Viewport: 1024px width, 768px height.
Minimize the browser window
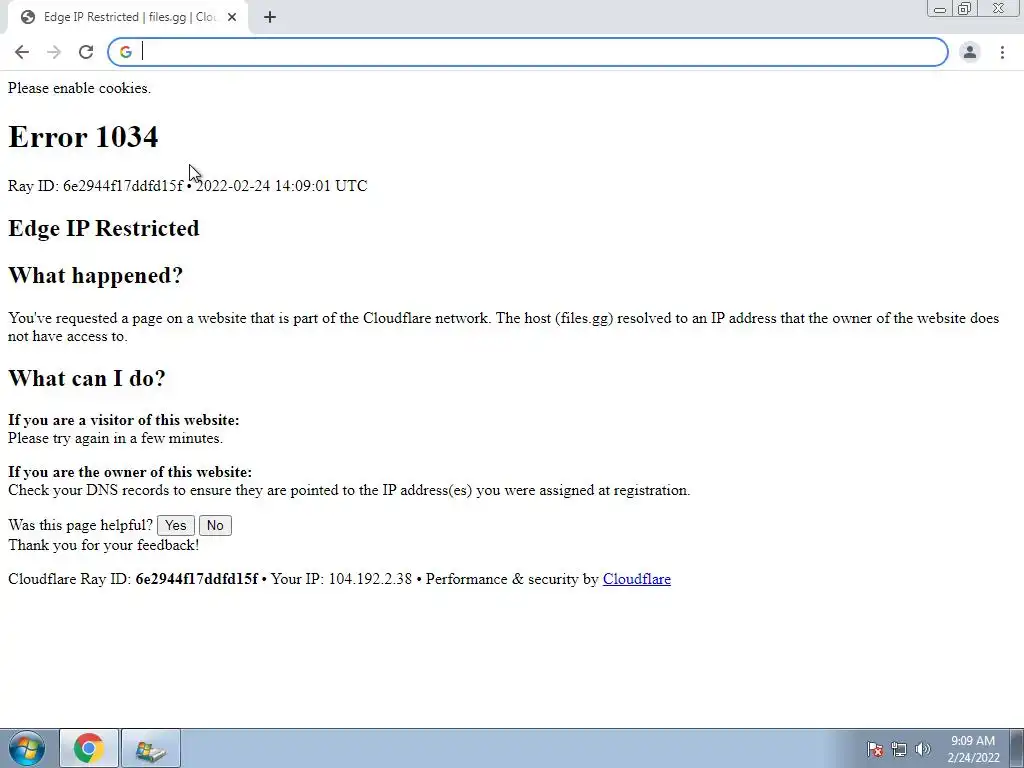click(x=940, y=9)
